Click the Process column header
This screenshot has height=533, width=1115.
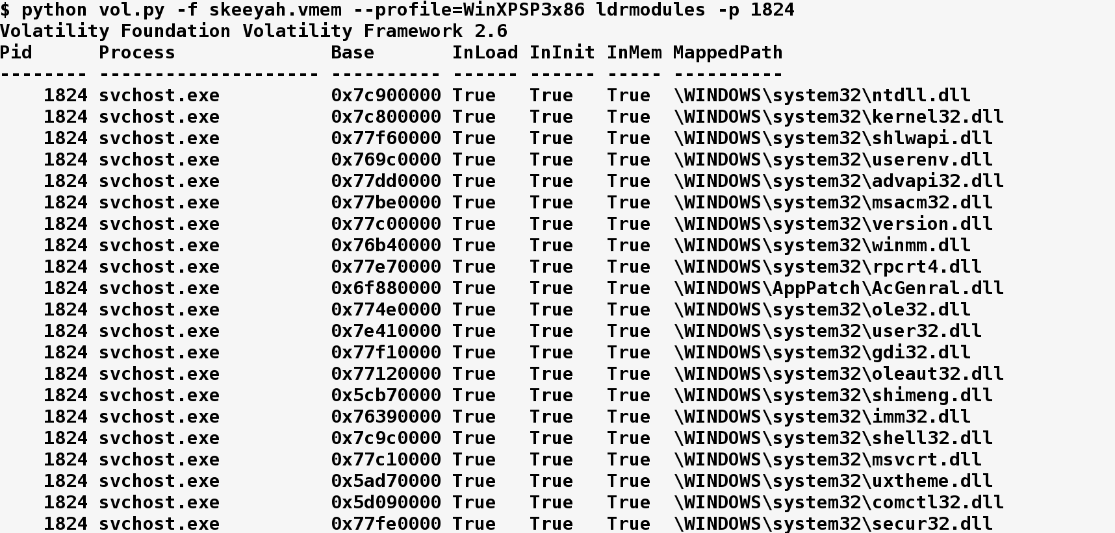(137, 53)
